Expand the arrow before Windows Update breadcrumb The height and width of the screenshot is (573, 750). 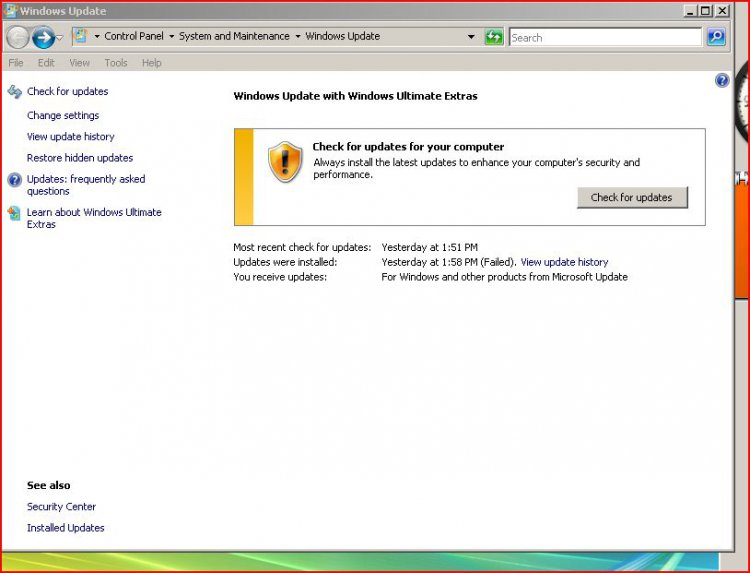pos(298,36)
